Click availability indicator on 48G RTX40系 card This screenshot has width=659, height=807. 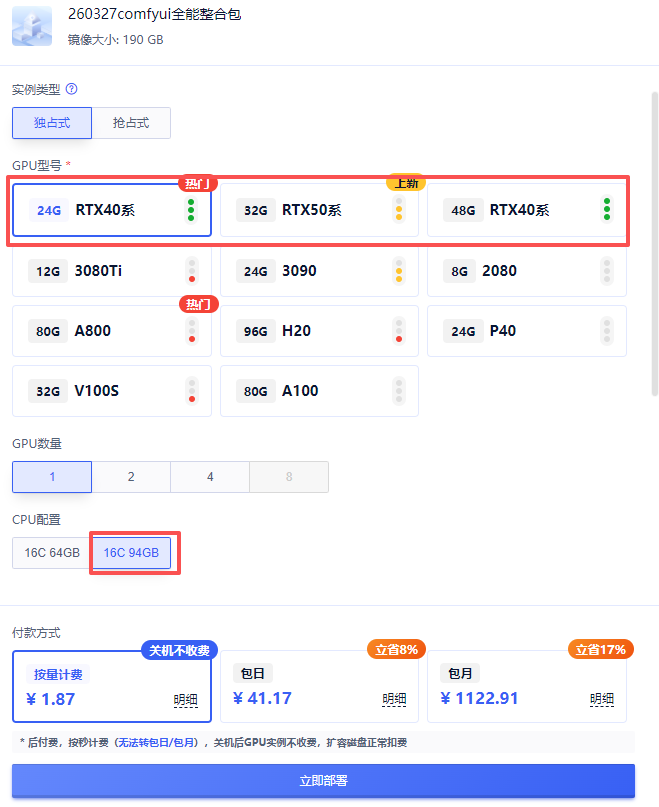tap(606, 210)
